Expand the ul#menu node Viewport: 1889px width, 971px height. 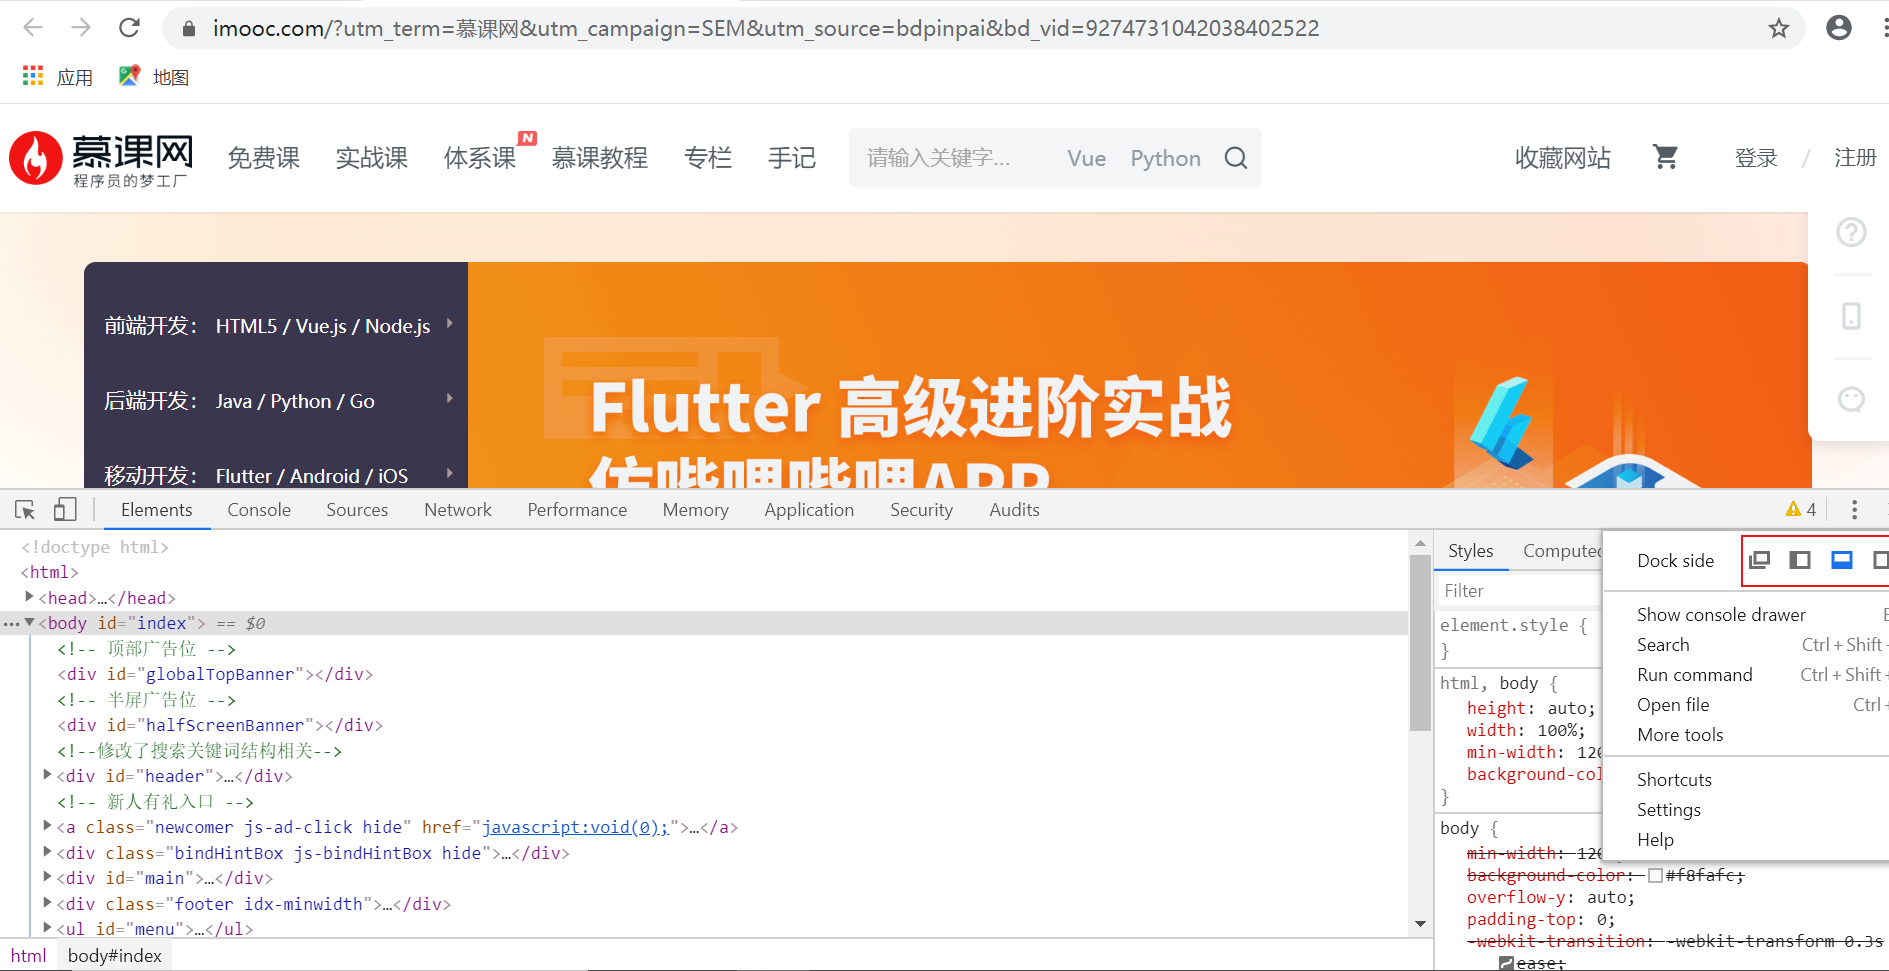47,928
